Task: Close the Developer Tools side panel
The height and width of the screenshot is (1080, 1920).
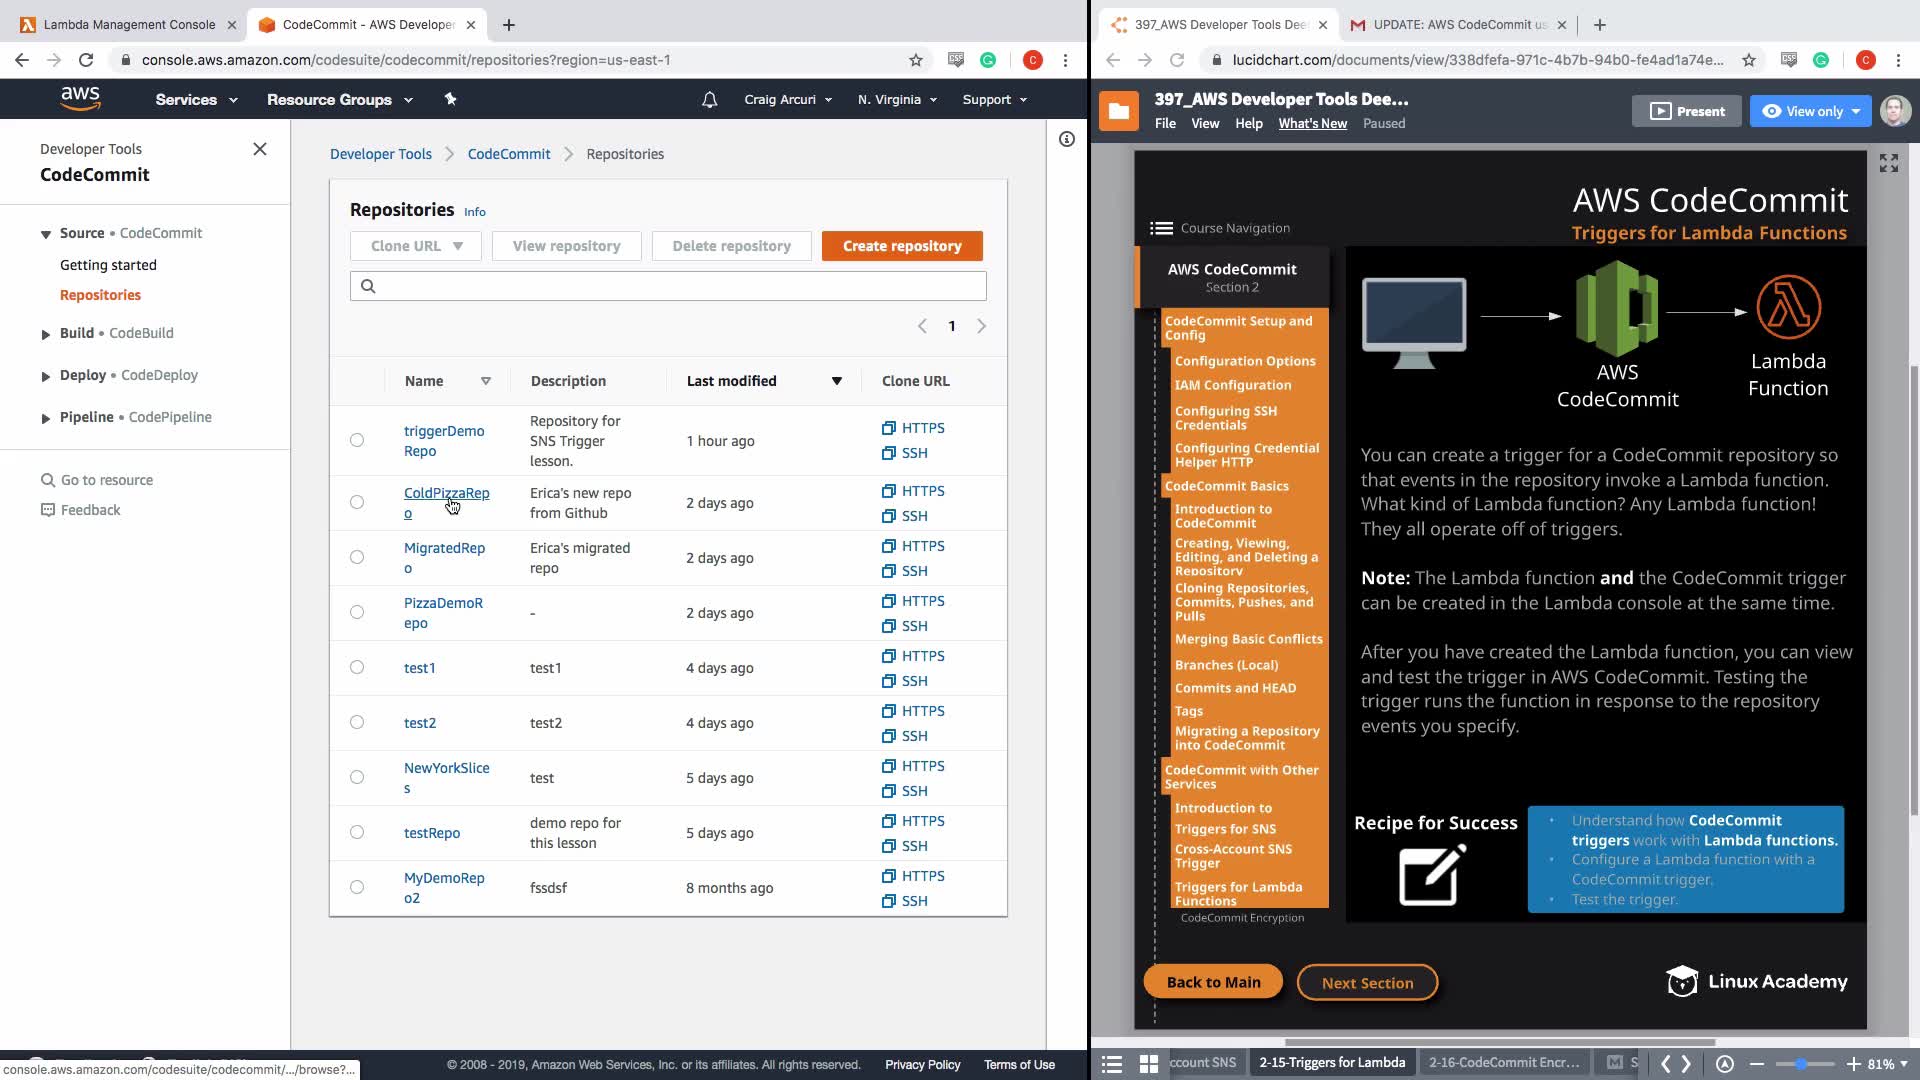Action: click(260, 149)
